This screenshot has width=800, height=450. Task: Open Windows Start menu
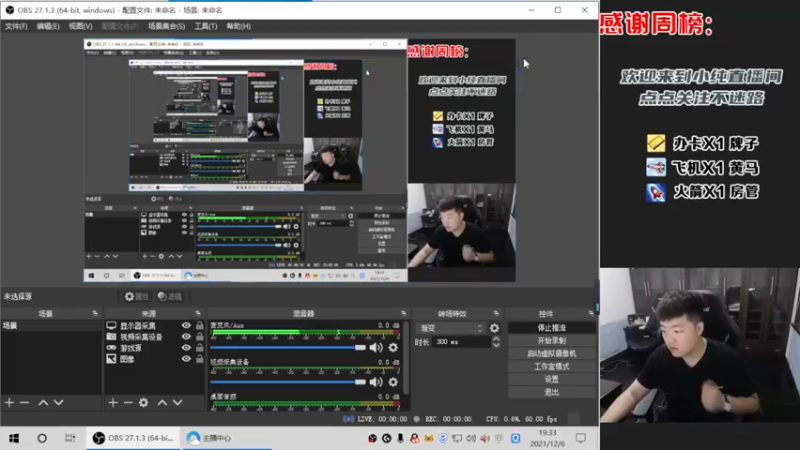pos(14,438)
